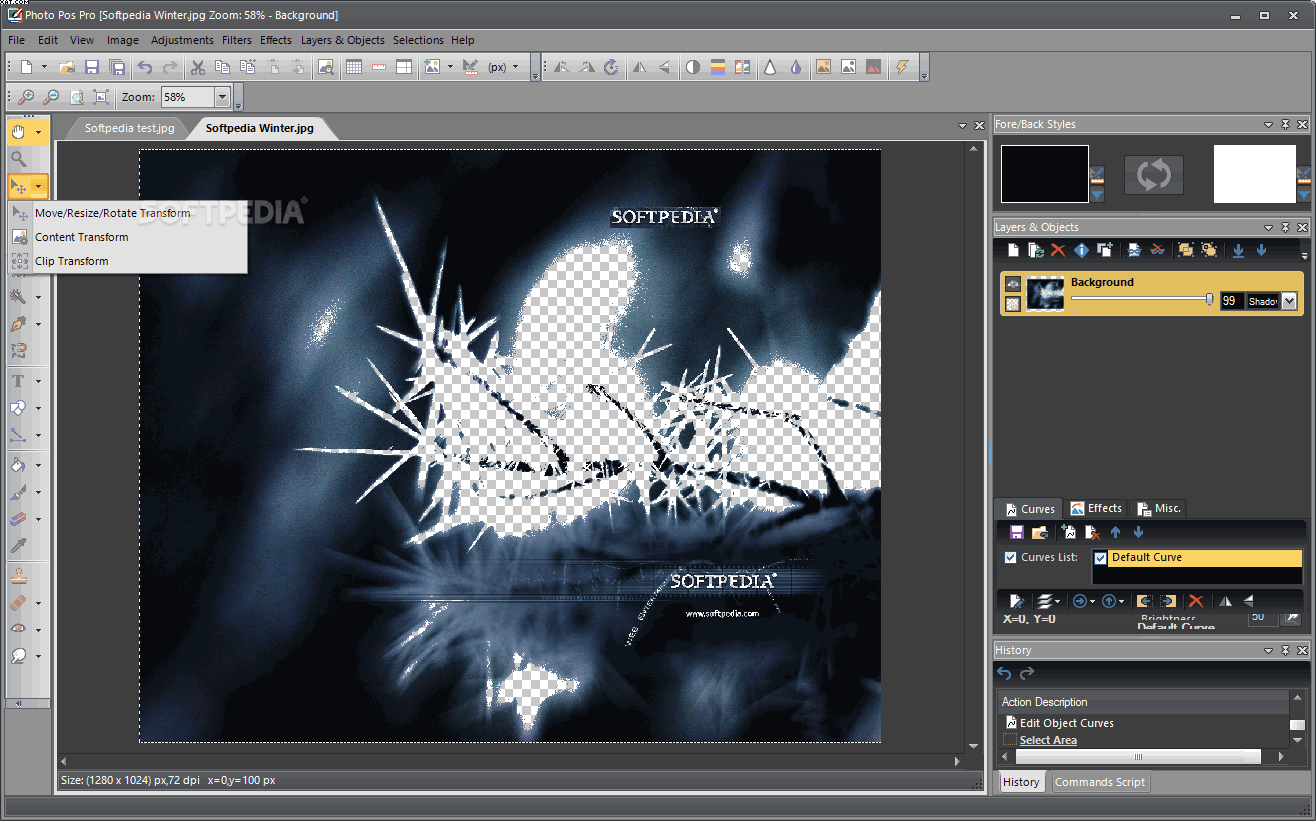
Task: Delete curve point red X in Curves toolbar
Action: [1195, 601]
